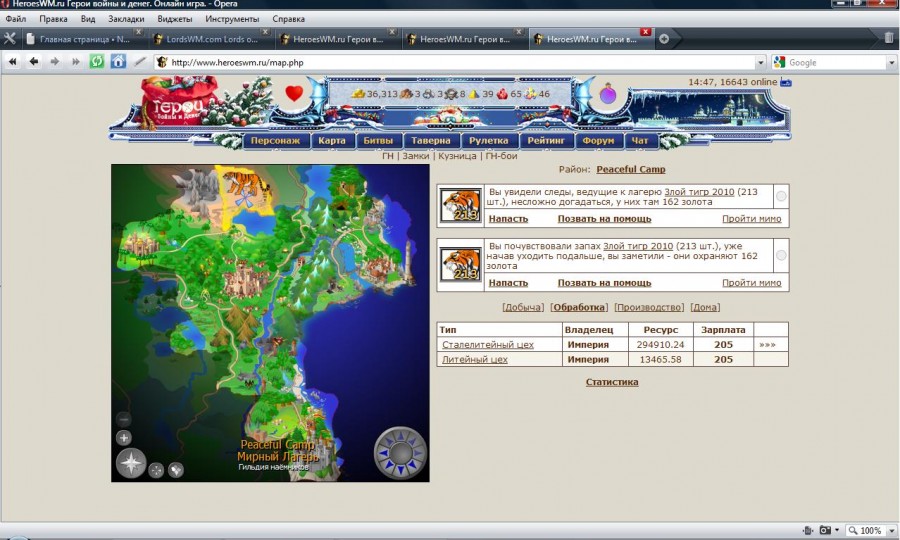This screenshot has width=900, height=540.
Task: Expand Сталелитейный цех row arrows
Action: point(767,345)
